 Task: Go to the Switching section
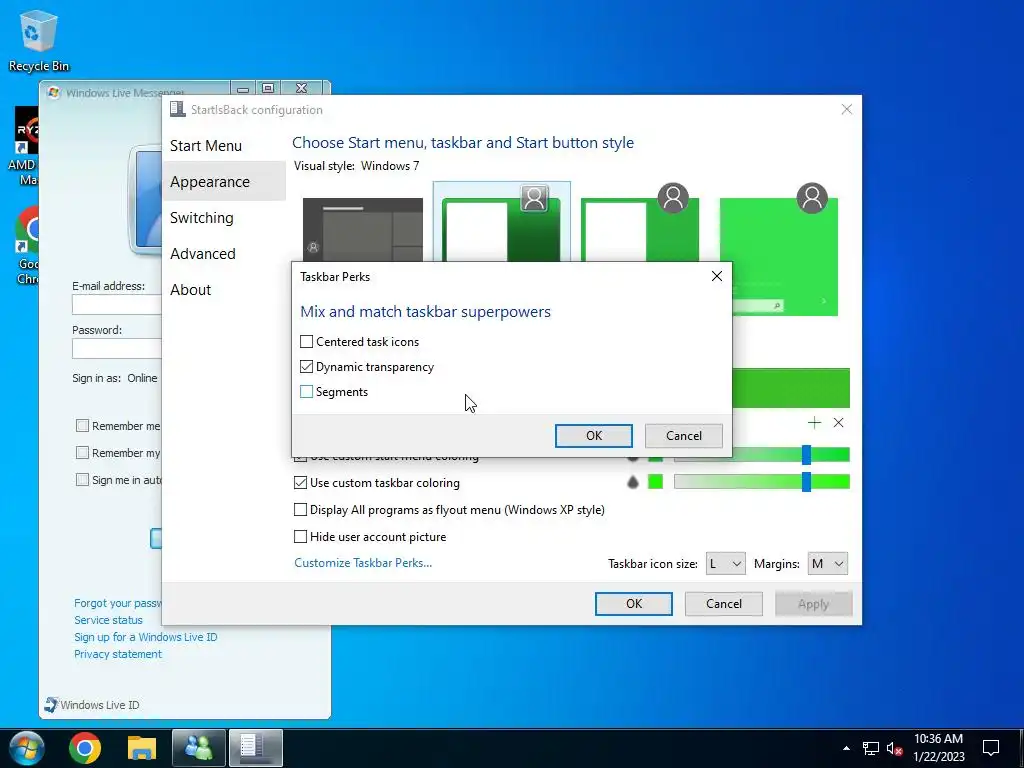[201, 217]
